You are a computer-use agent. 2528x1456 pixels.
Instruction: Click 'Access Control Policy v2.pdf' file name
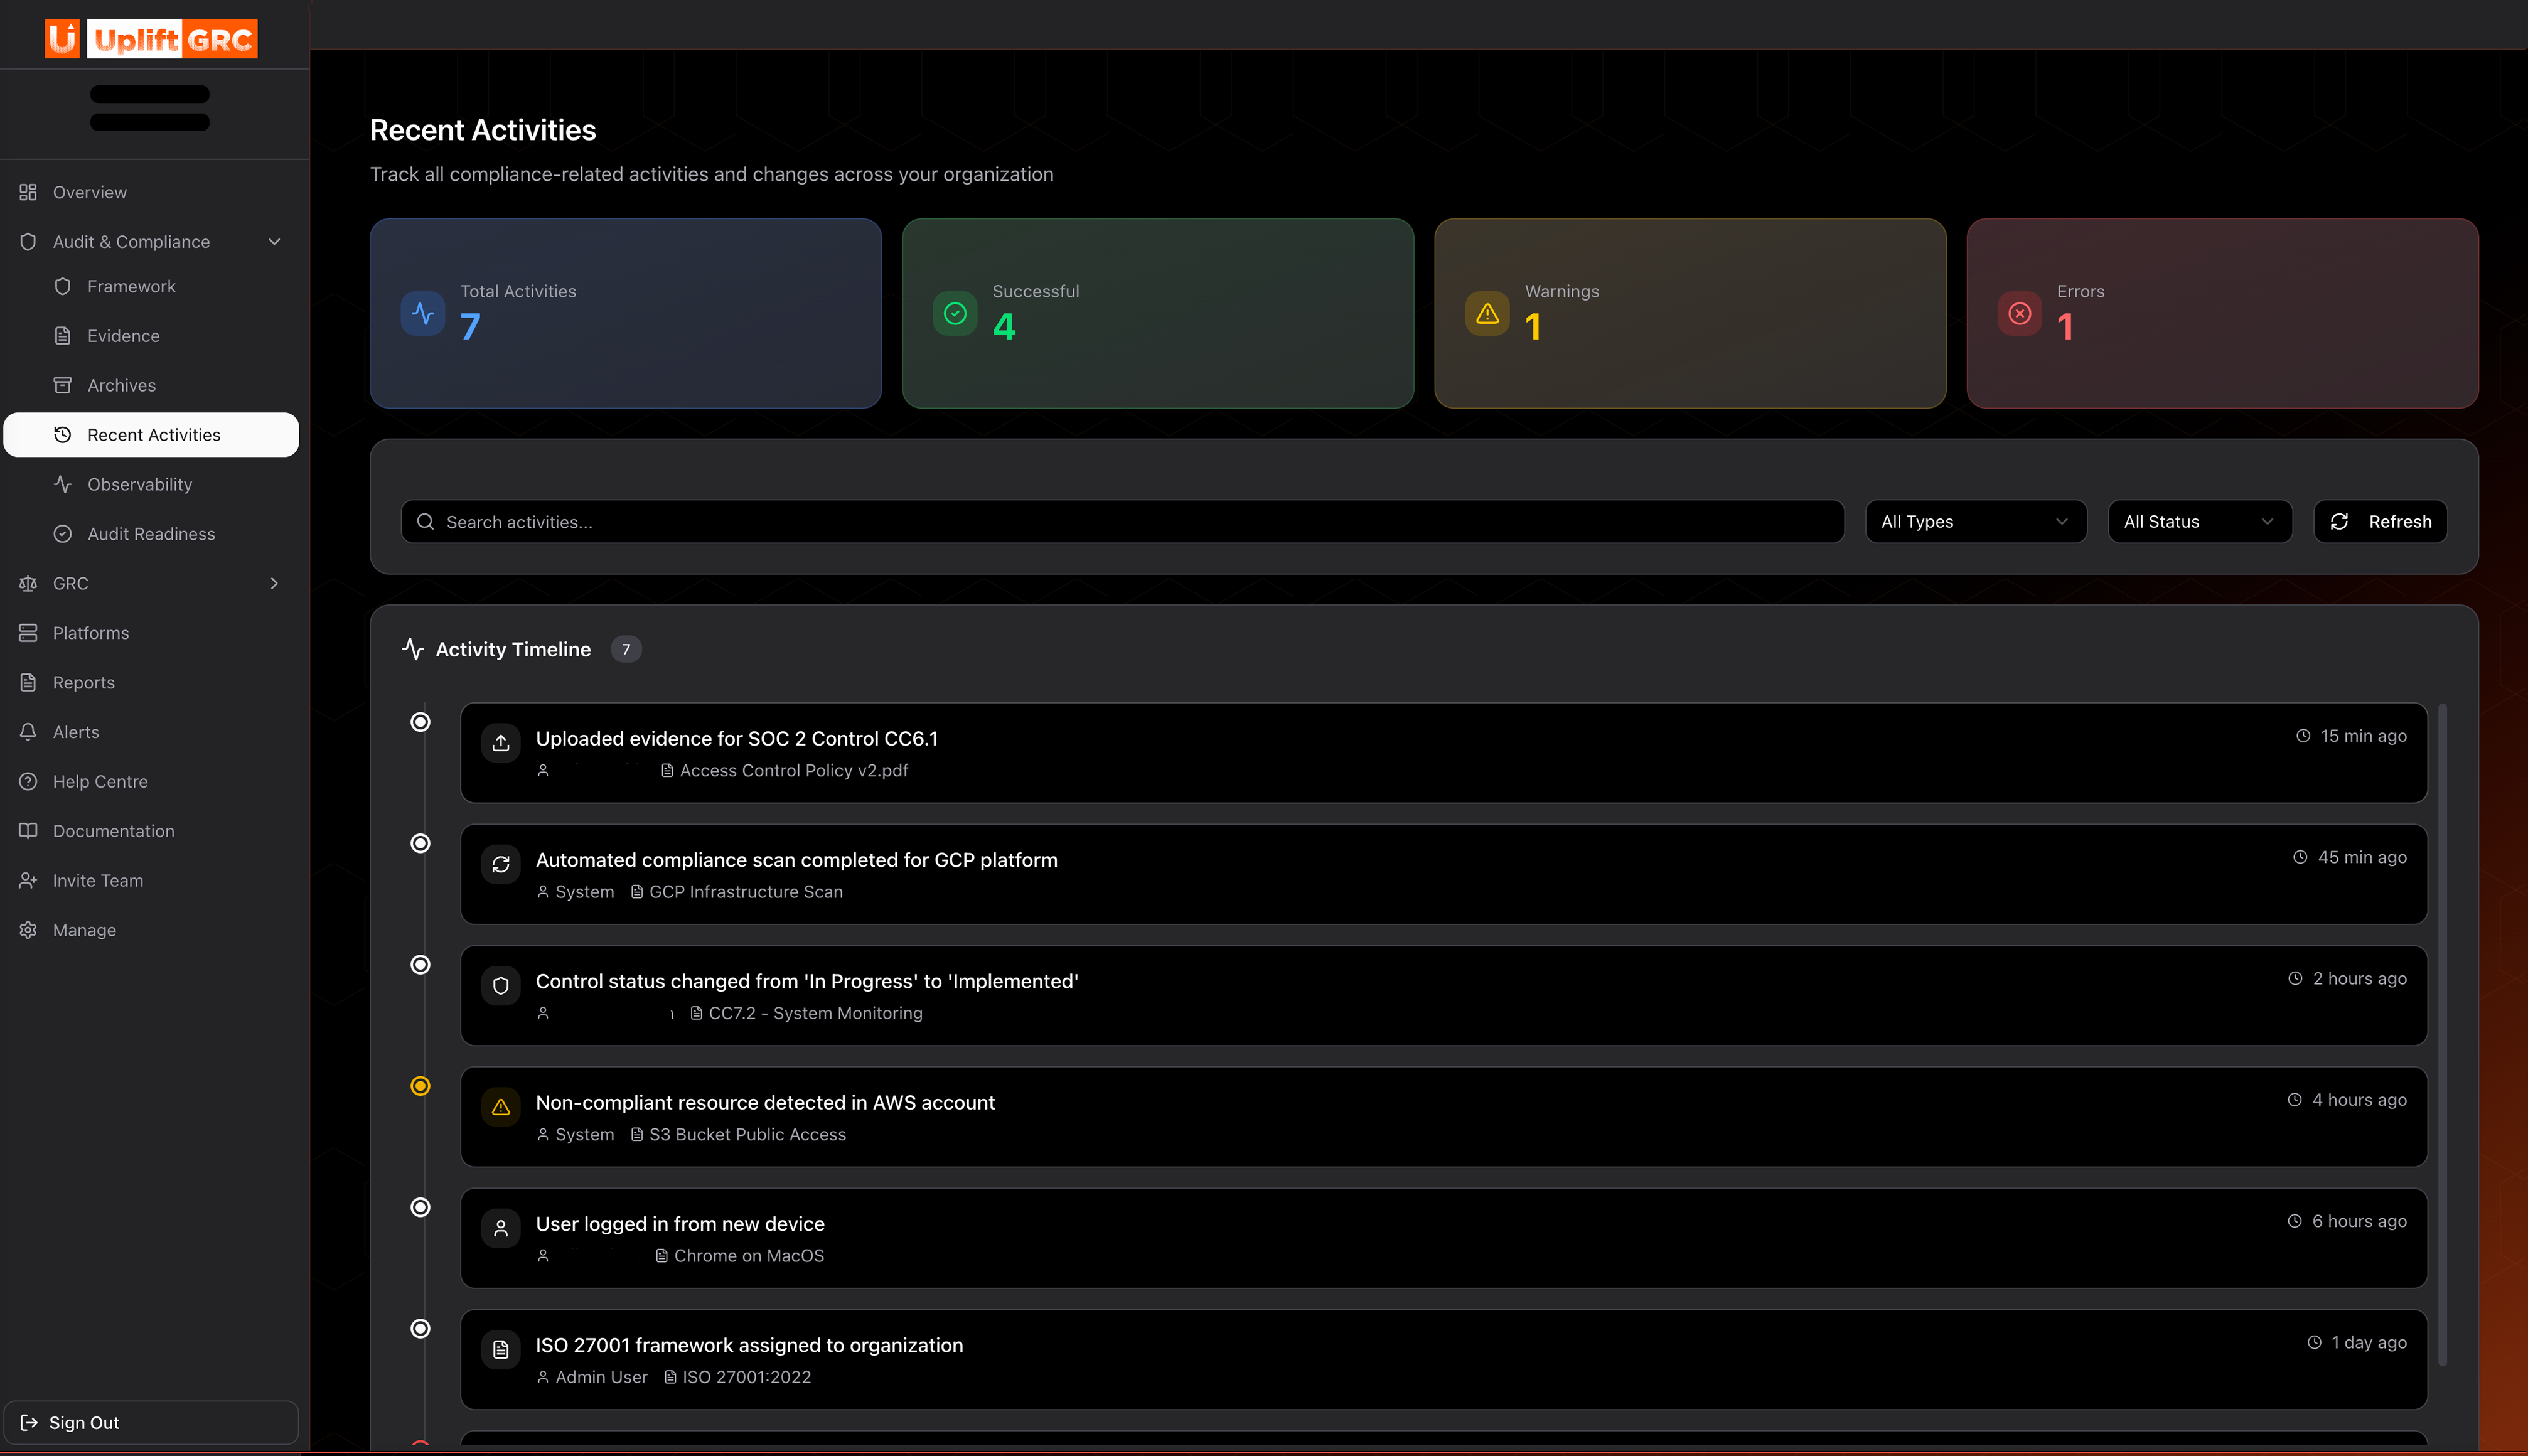pos(794,770)
